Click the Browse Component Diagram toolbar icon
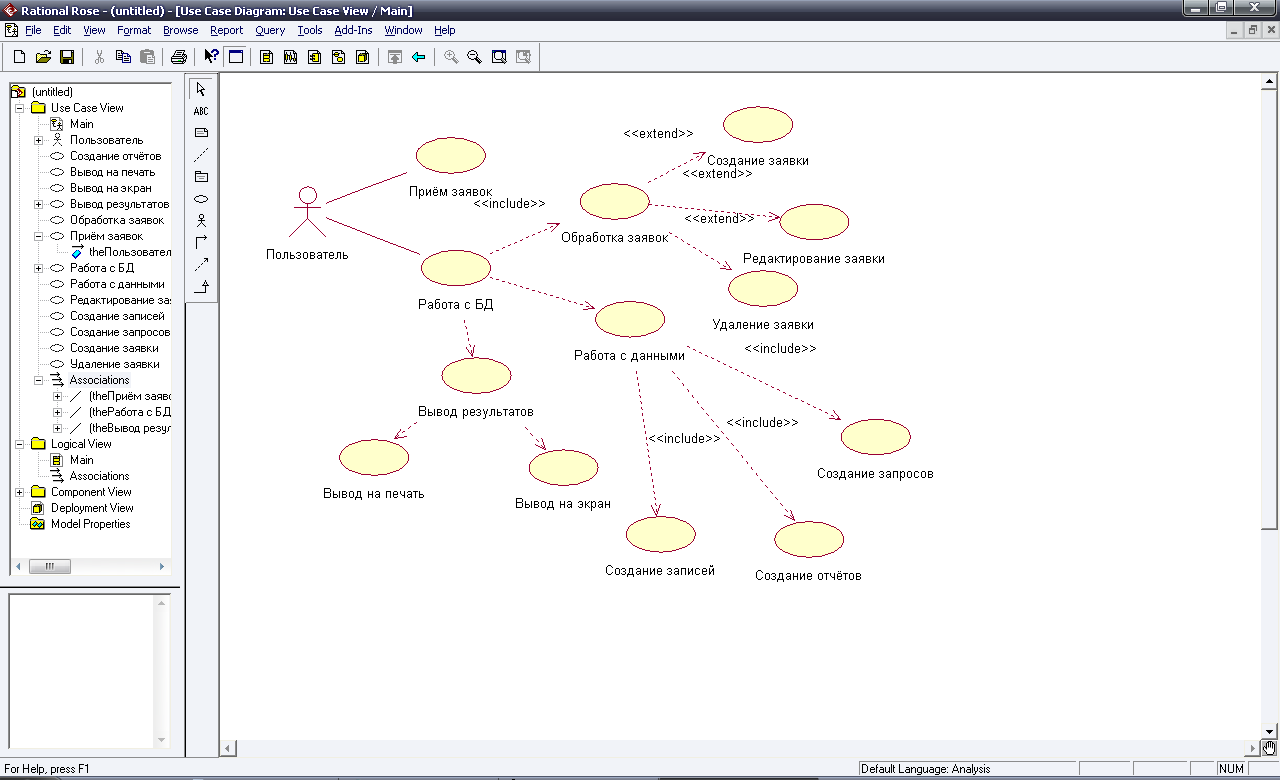Viewport: 1280px width, 780px height. click(x=314, y=57)
